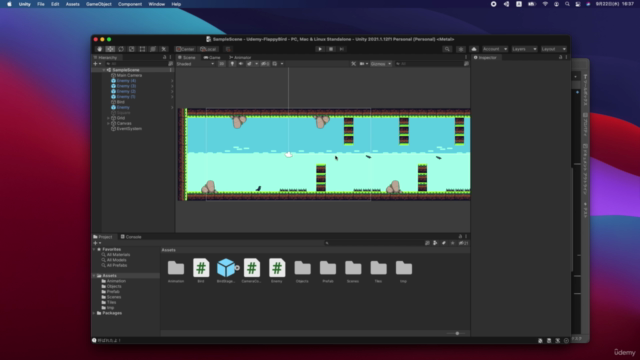Click the Step frame button

(342, 49)
